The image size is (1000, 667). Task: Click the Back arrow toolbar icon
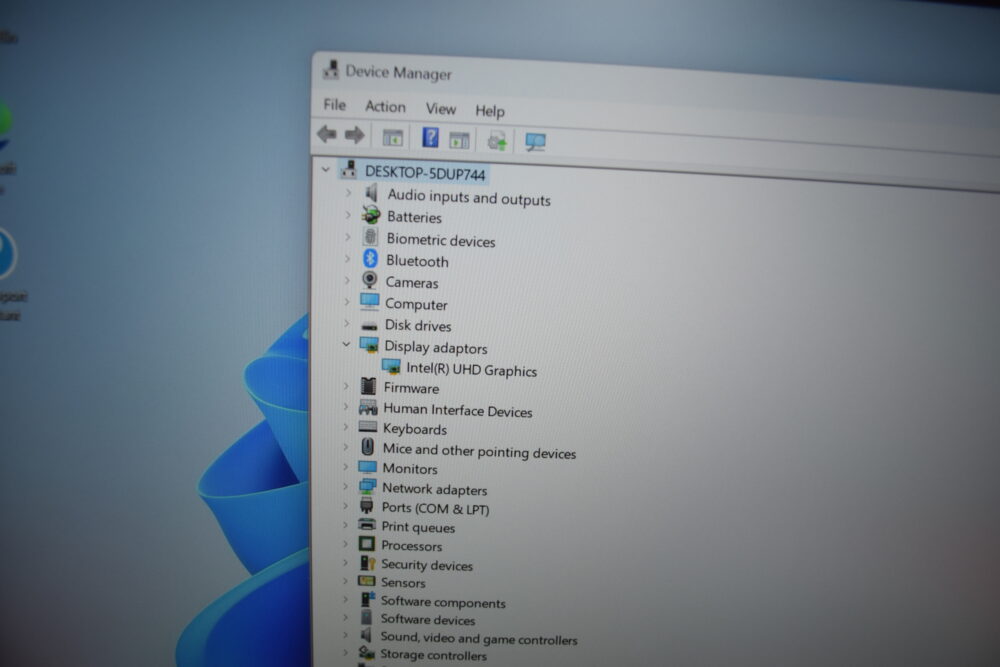coord(327,134)
